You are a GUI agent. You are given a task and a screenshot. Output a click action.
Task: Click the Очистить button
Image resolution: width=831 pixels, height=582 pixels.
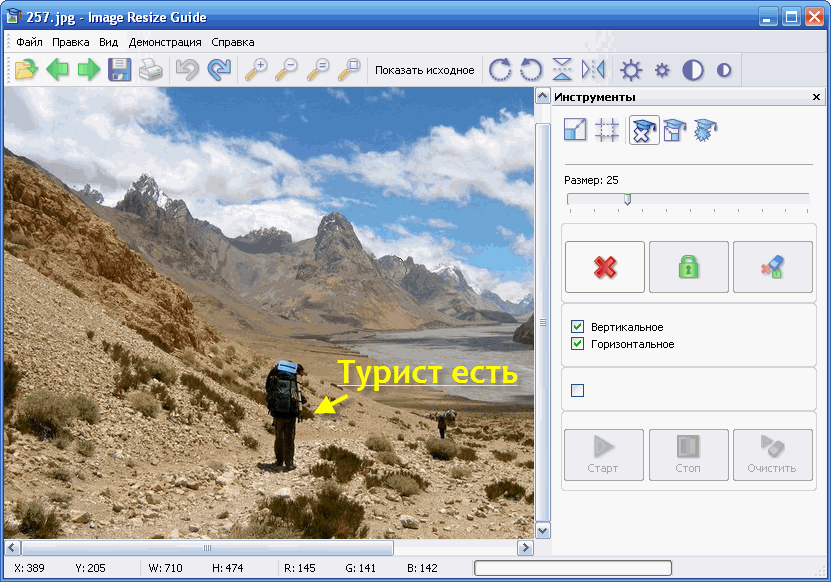(773, 455)
